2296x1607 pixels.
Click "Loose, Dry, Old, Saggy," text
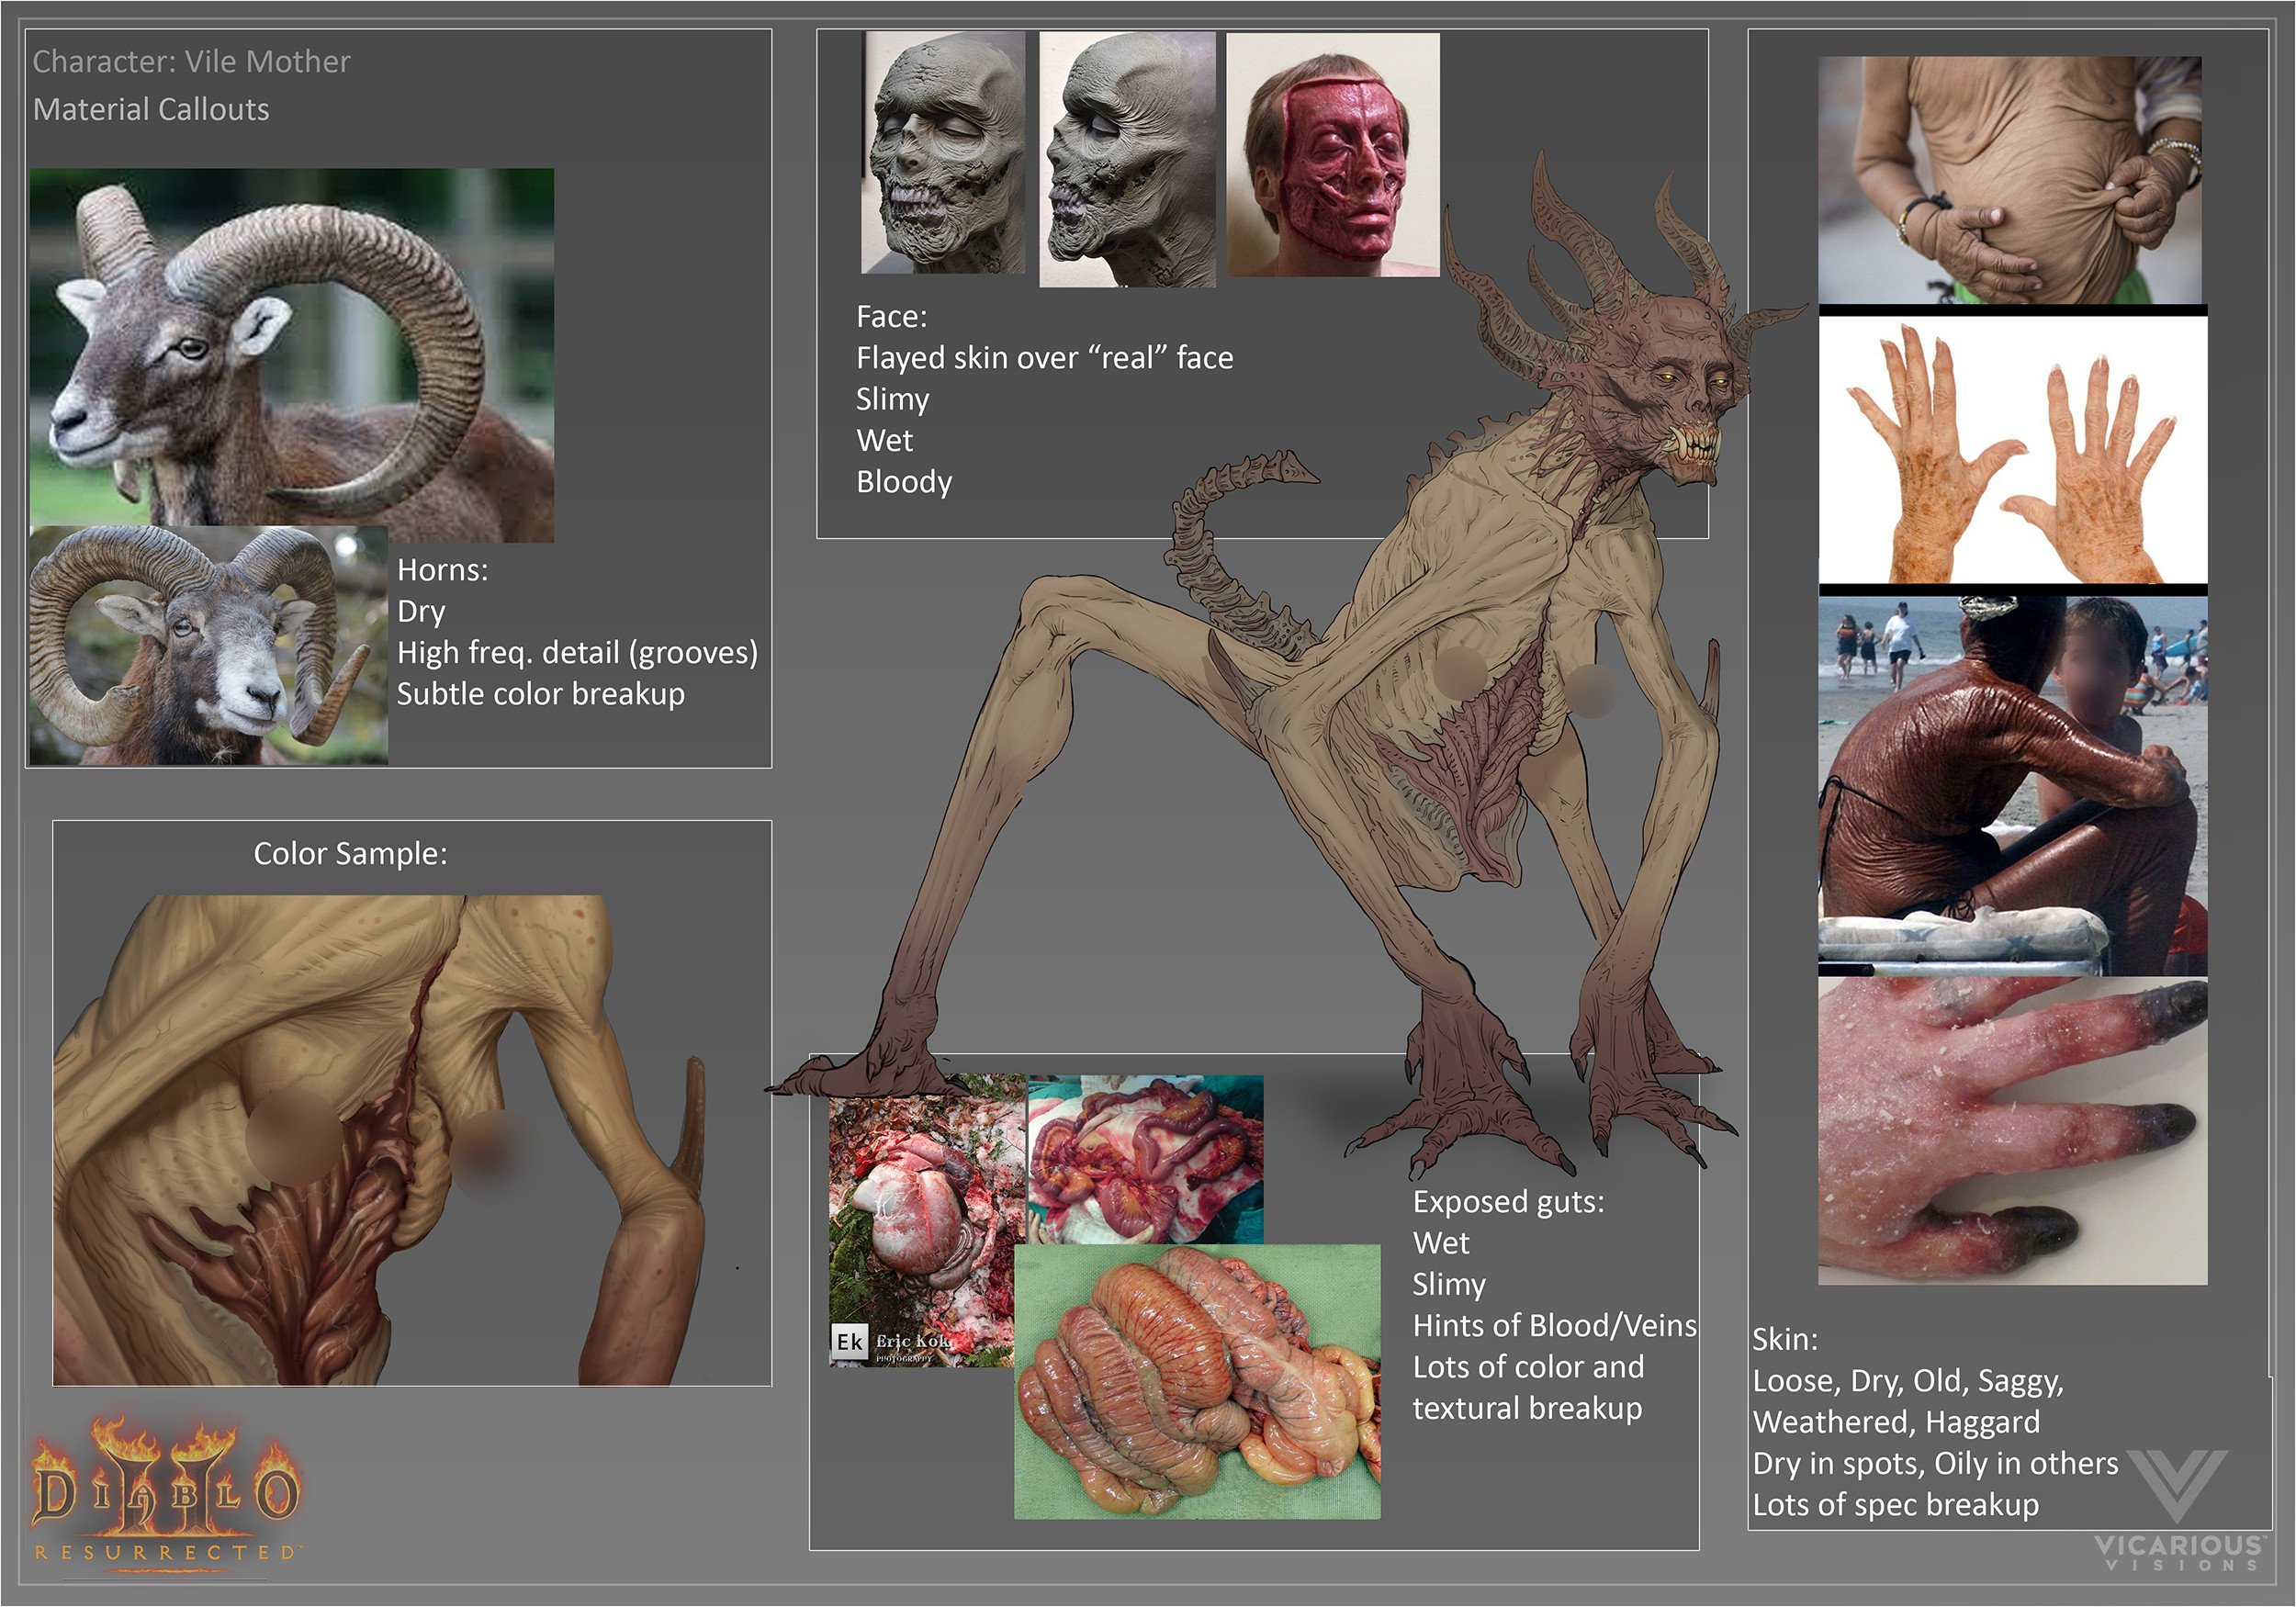(x=1908, y=1381)
